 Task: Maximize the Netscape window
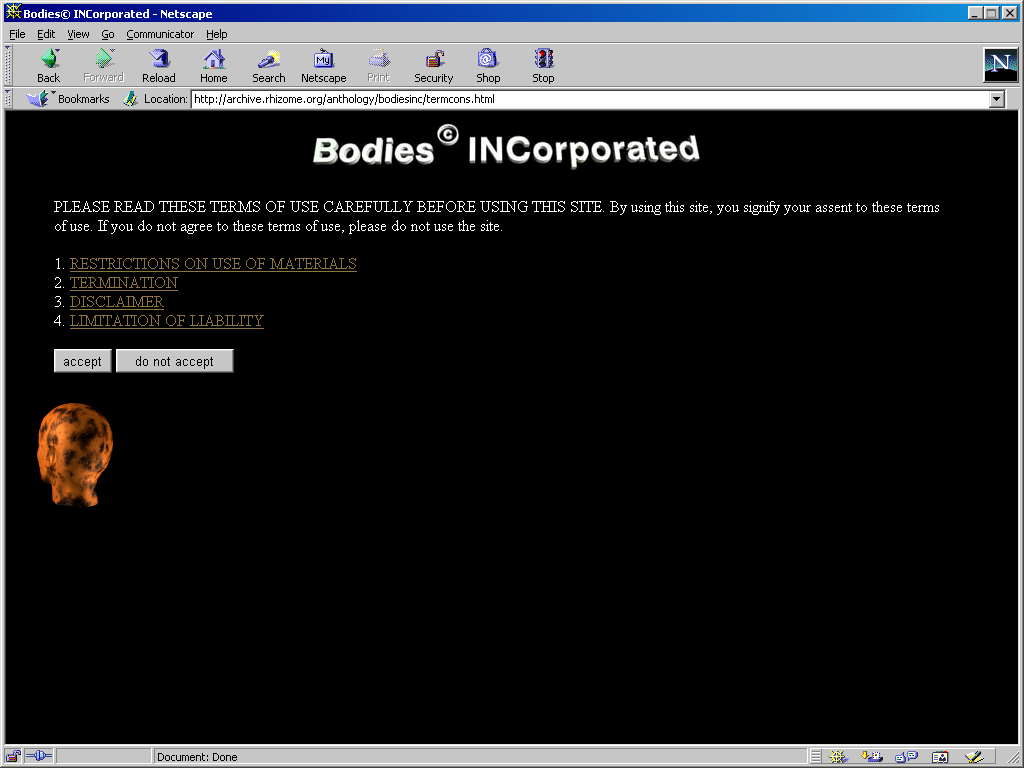point(991,12)
